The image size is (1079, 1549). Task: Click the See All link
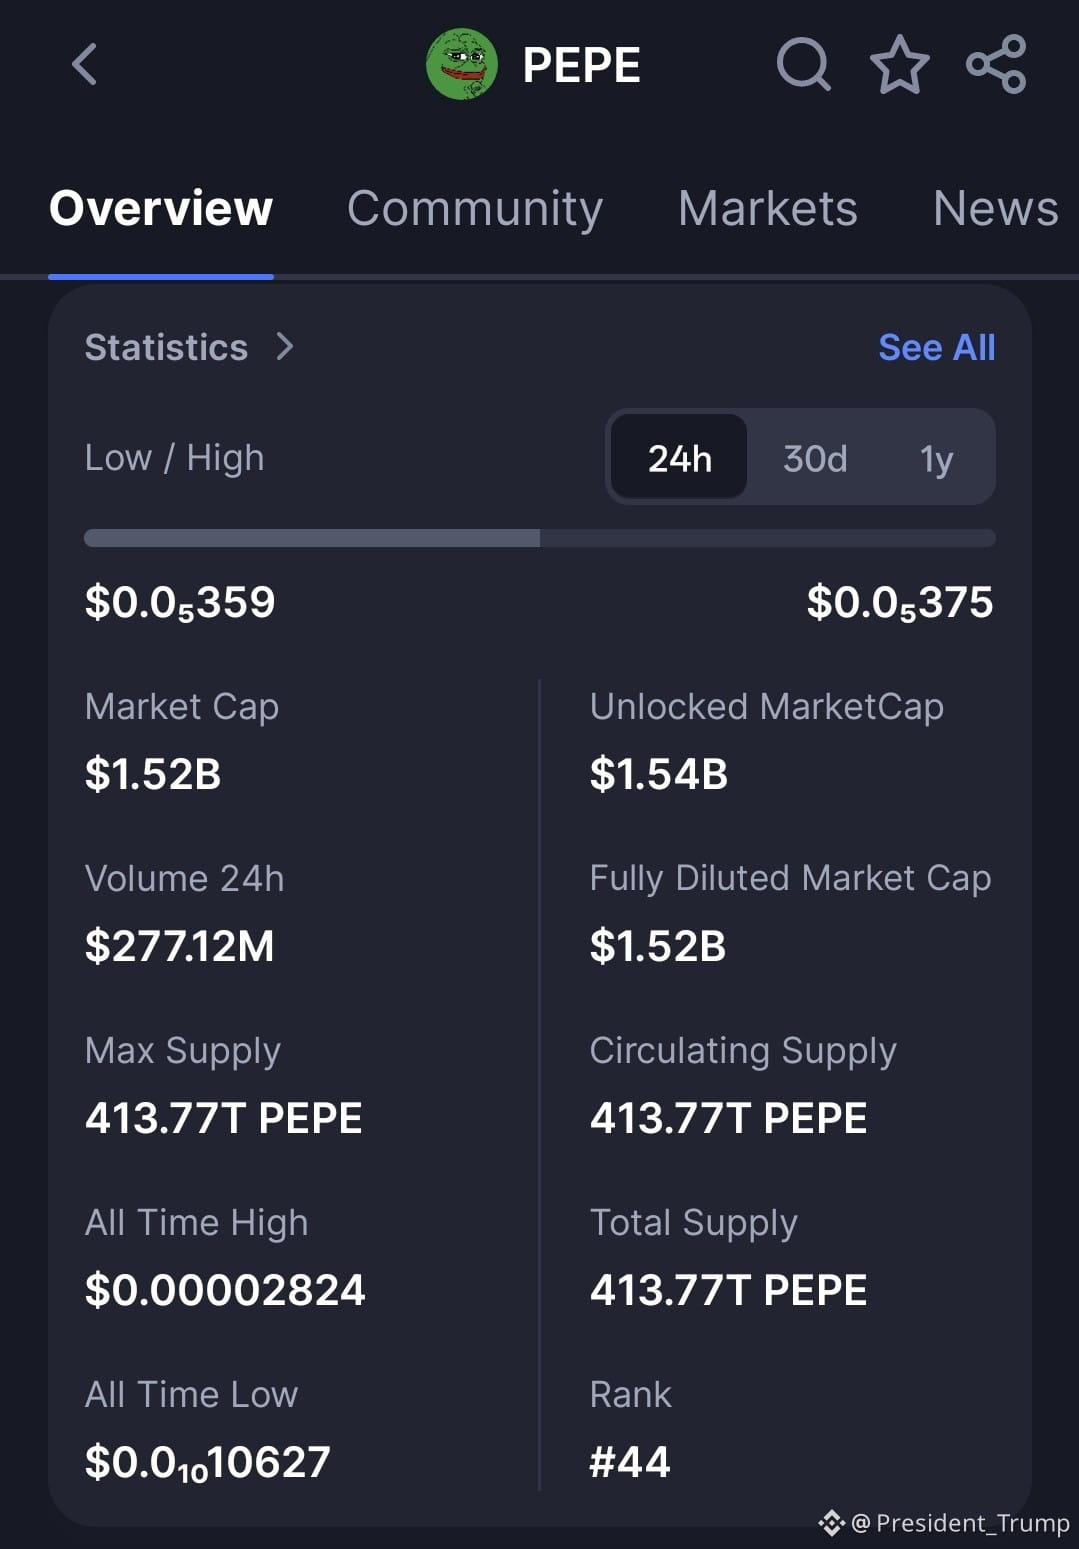tap(936, 347)
